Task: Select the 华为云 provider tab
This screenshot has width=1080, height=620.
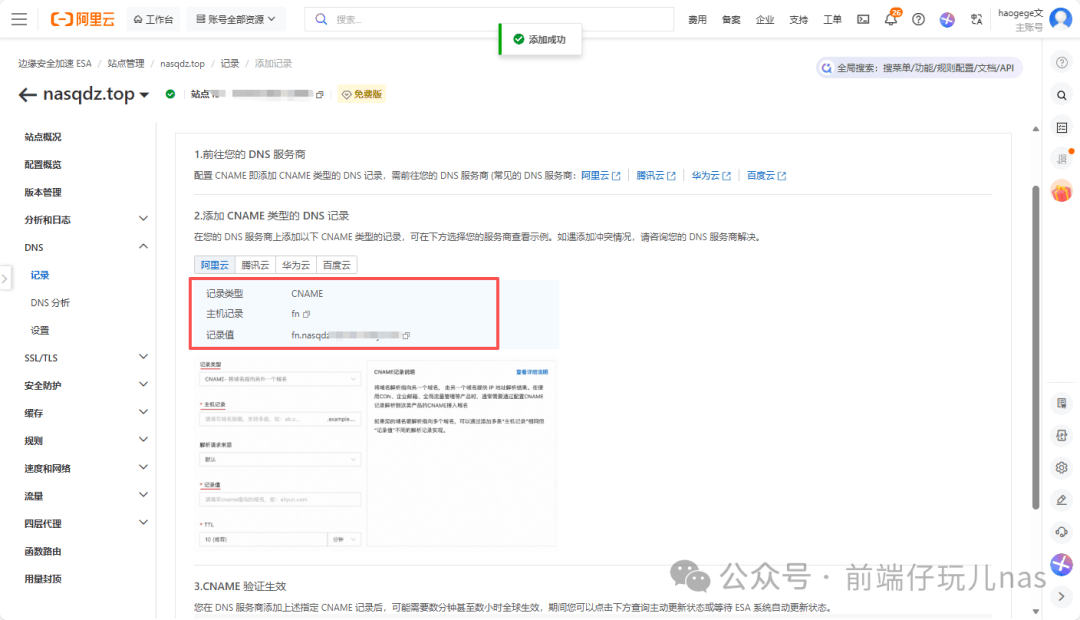Action: [295, 265]
